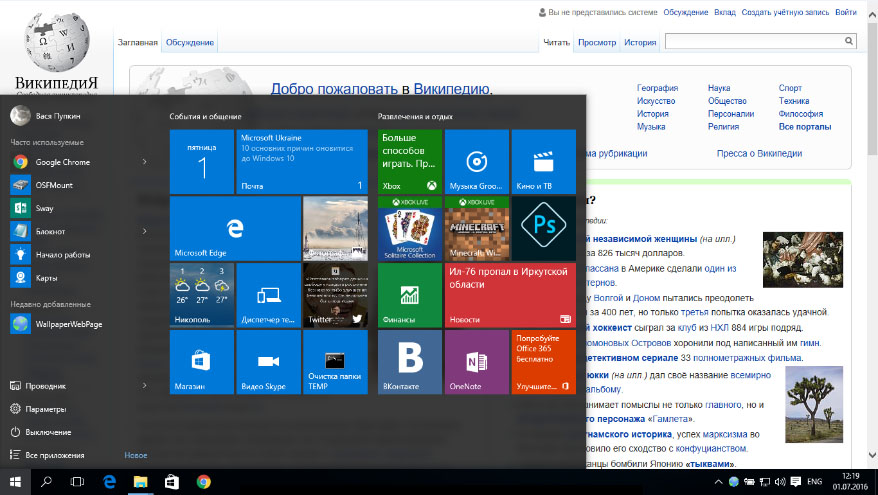
Task: Open the Xbox tile
Action: 409,162
